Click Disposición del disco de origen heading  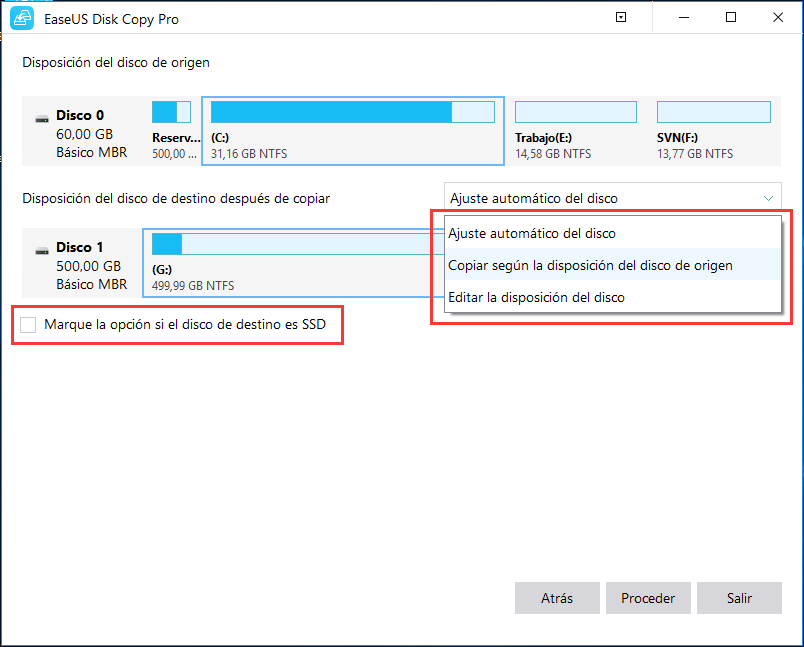click(x=116, y=63)
